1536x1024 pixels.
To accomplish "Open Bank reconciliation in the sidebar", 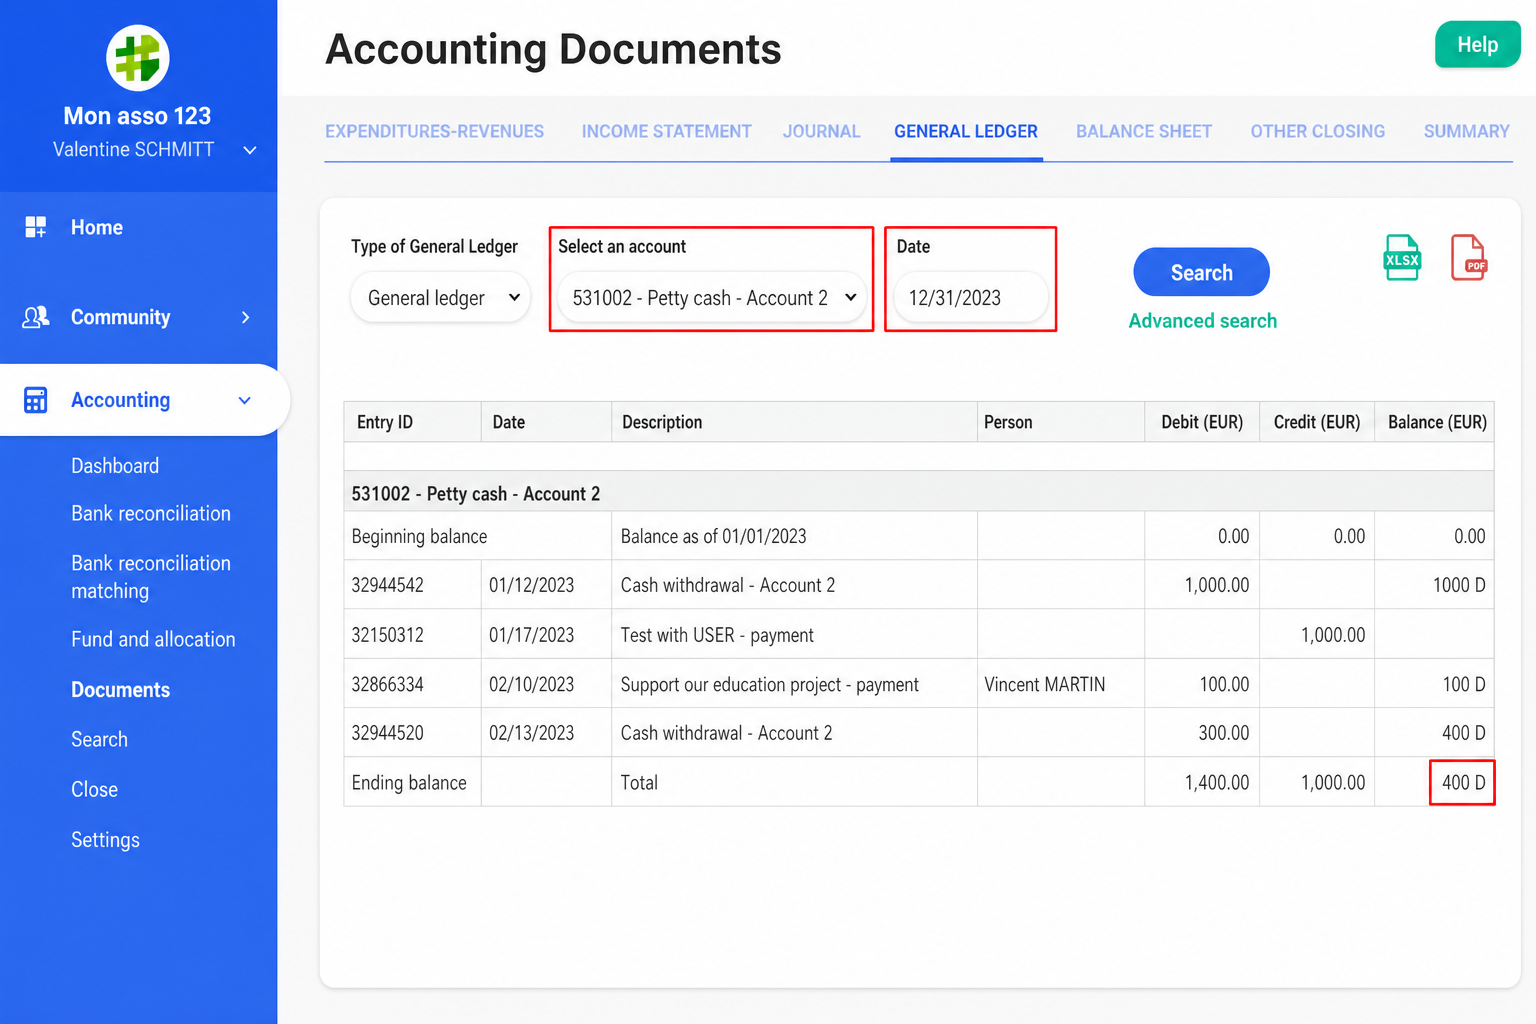I will (x=151, y=513).
